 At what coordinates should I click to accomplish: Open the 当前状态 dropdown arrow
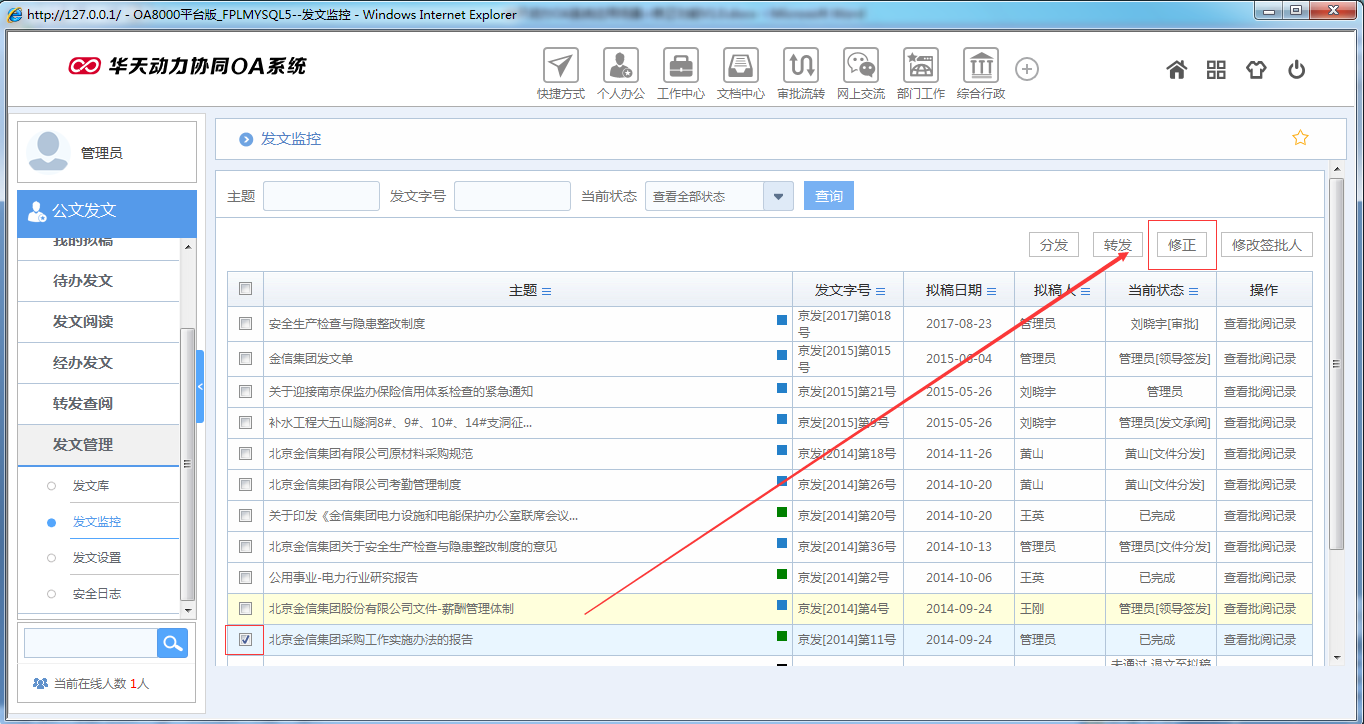777,196
